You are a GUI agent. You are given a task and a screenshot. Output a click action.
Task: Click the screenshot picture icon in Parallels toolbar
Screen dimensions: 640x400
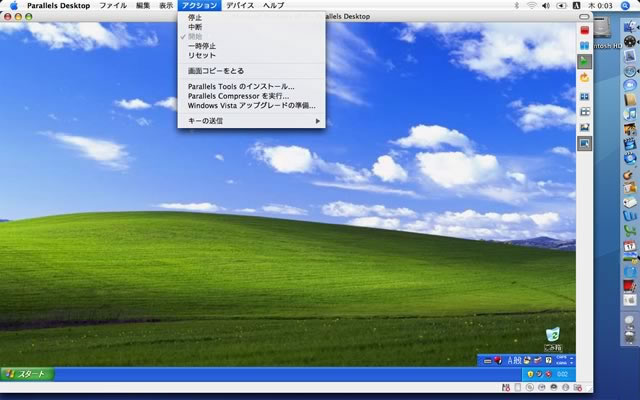(584, 128)
